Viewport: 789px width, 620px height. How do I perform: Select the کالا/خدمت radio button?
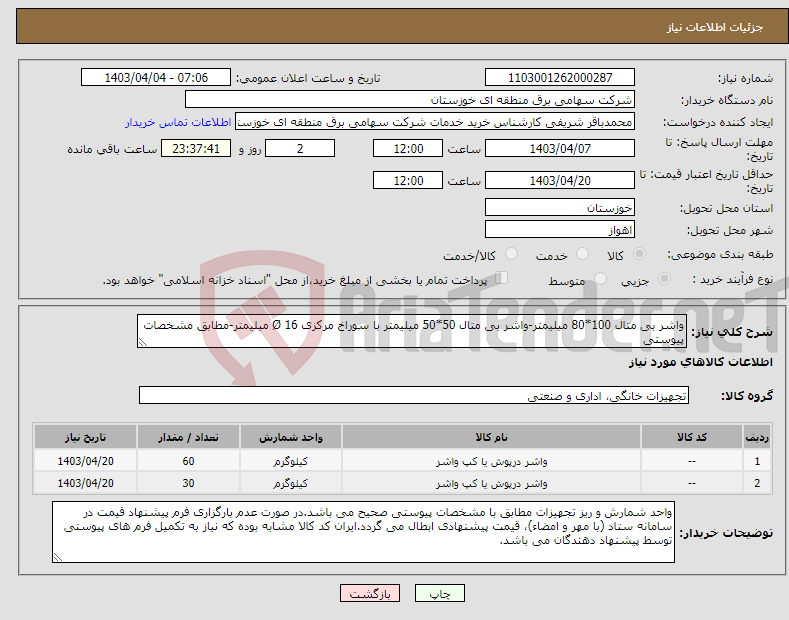511,254
